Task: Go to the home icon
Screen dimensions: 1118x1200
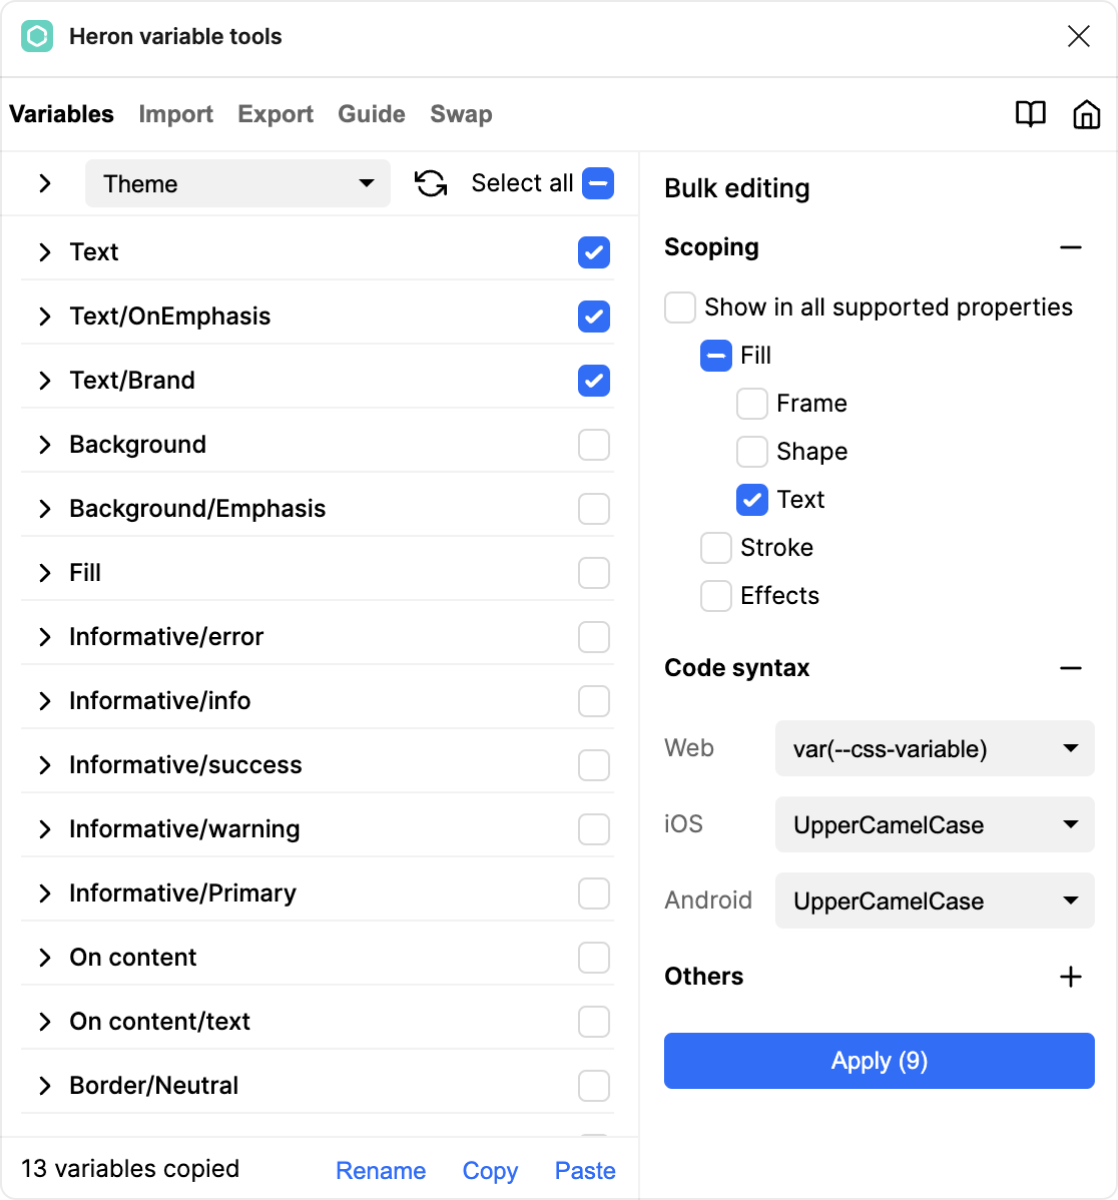Action: (1086, 114)
